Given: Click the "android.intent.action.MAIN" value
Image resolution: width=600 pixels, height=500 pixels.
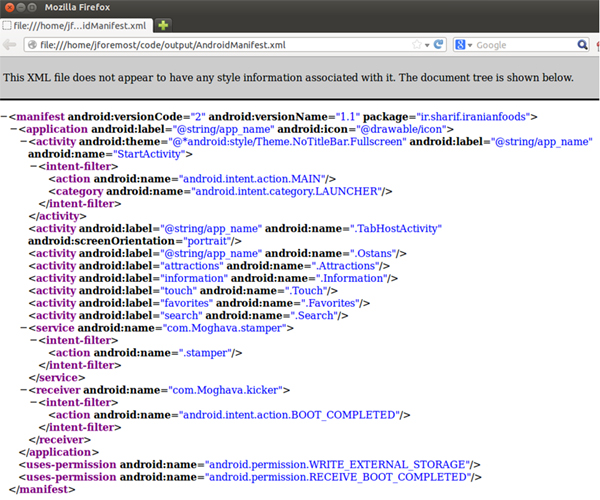Looking at the screenshot, I should point(252,179).
